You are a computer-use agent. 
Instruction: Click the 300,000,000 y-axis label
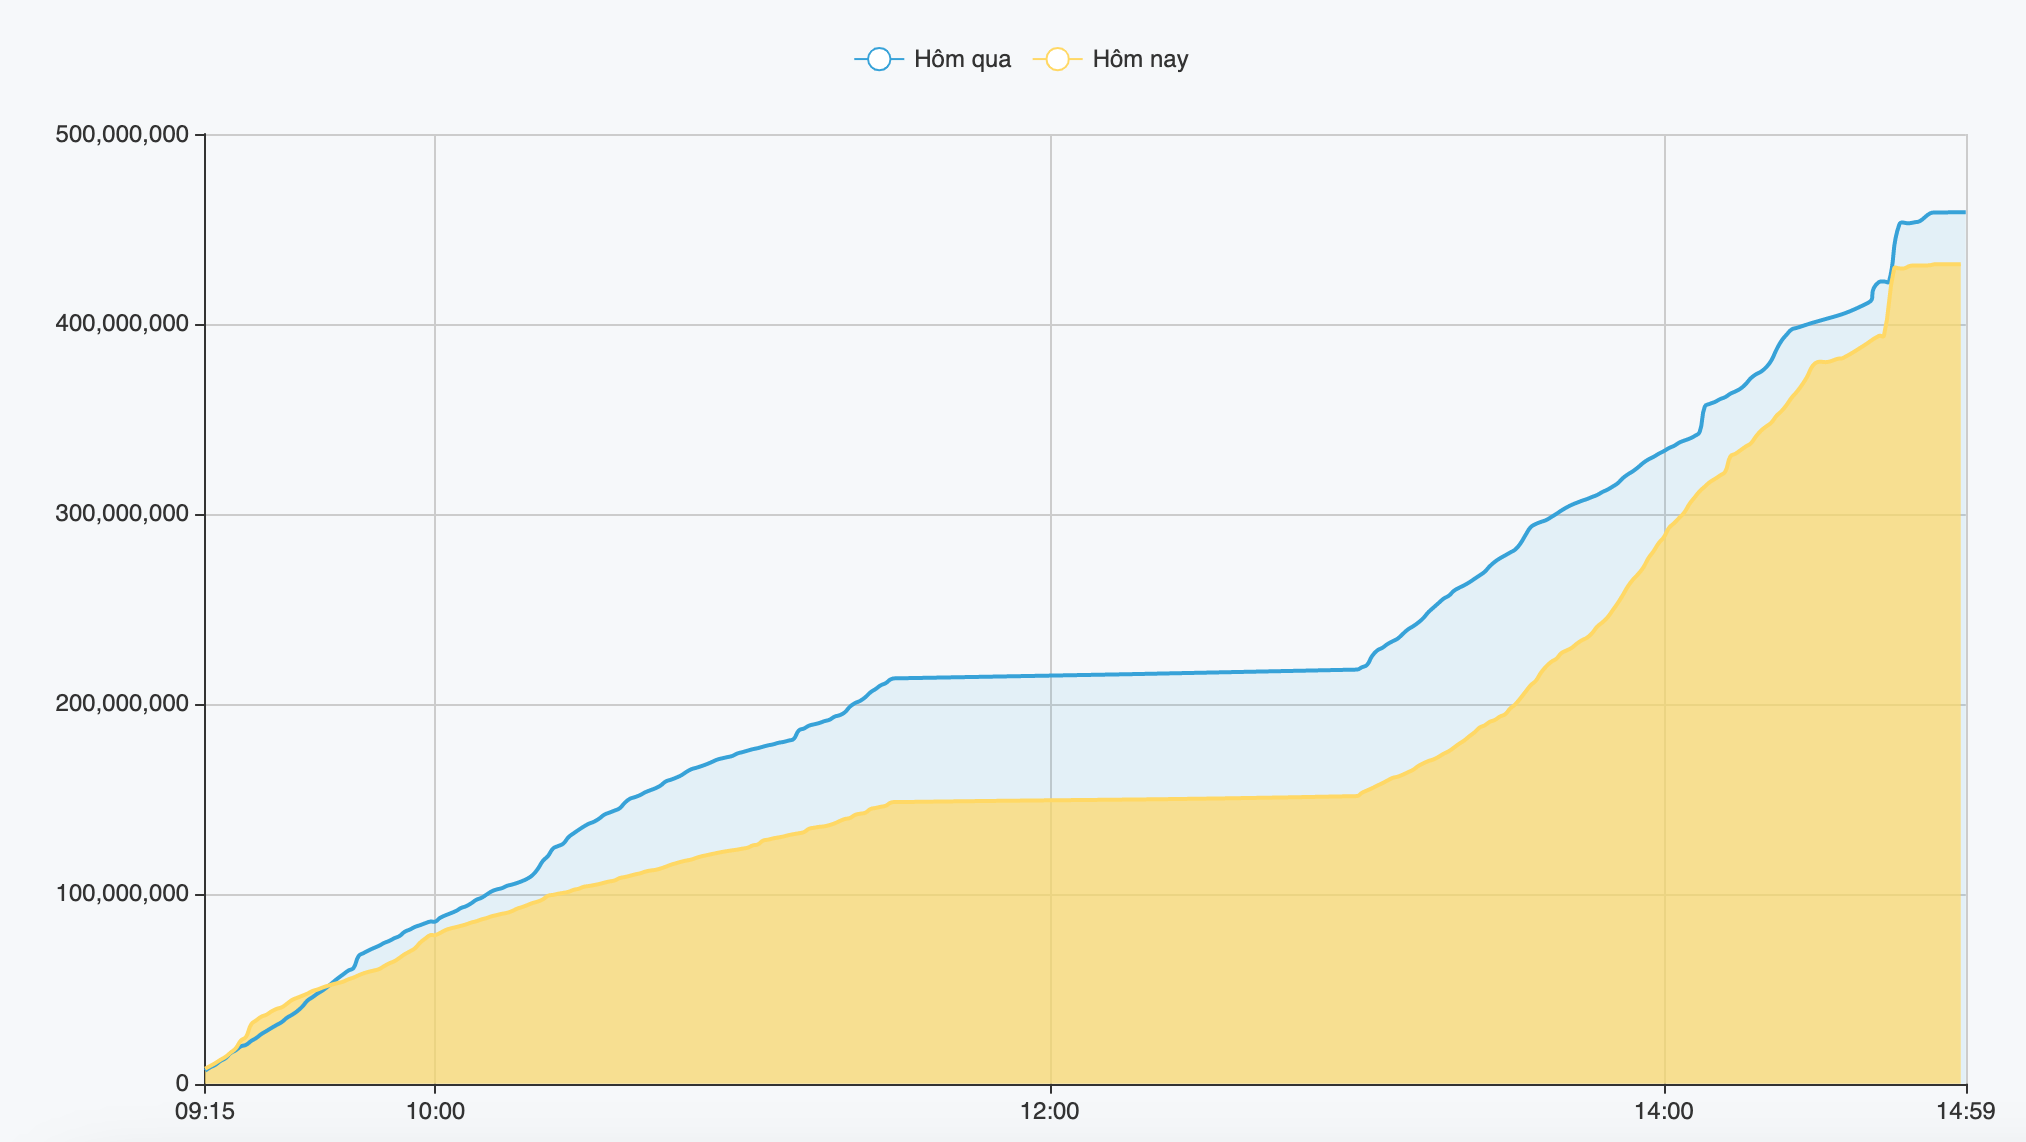coord(122,514)
